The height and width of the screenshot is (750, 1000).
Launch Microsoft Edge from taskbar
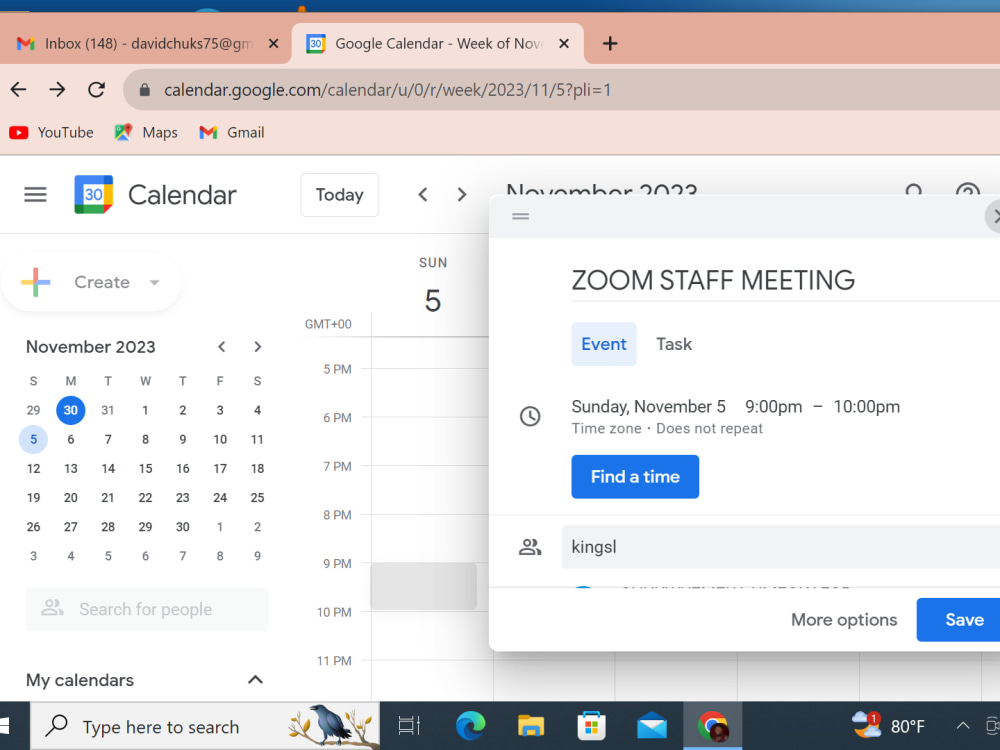click(x=471, y=726)
